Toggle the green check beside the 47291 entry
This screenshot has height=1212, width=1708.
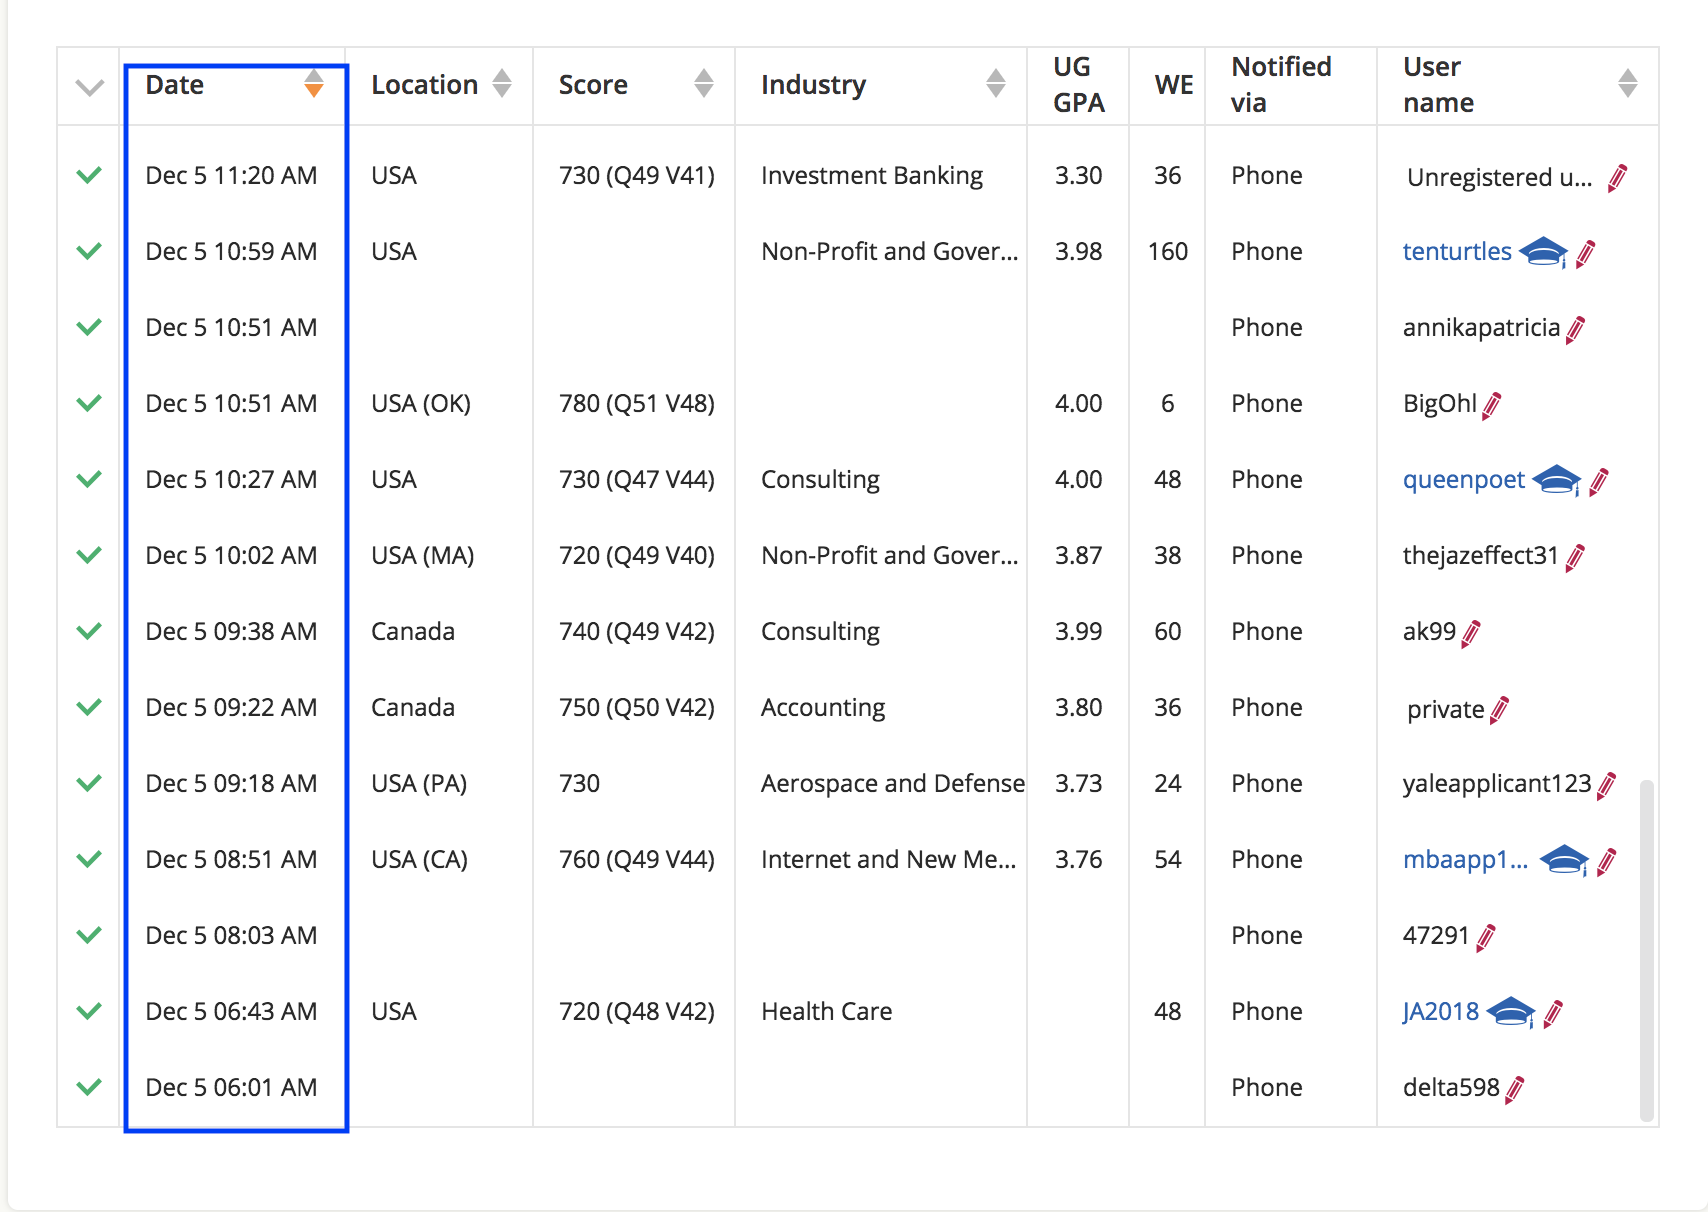click(x=88, y=935)
